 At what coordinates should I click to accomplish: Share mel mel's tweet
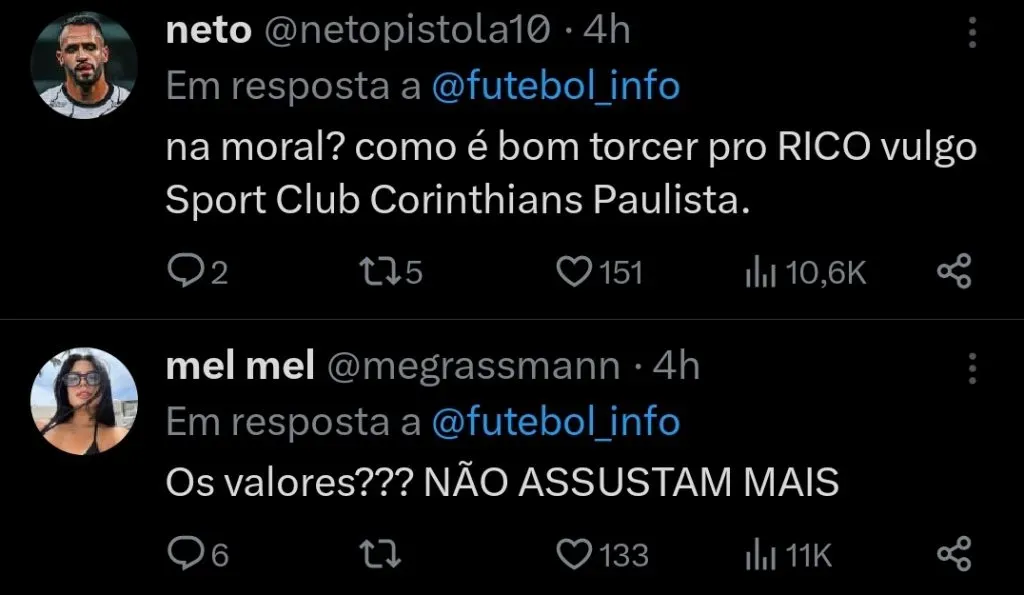(953, 553)
